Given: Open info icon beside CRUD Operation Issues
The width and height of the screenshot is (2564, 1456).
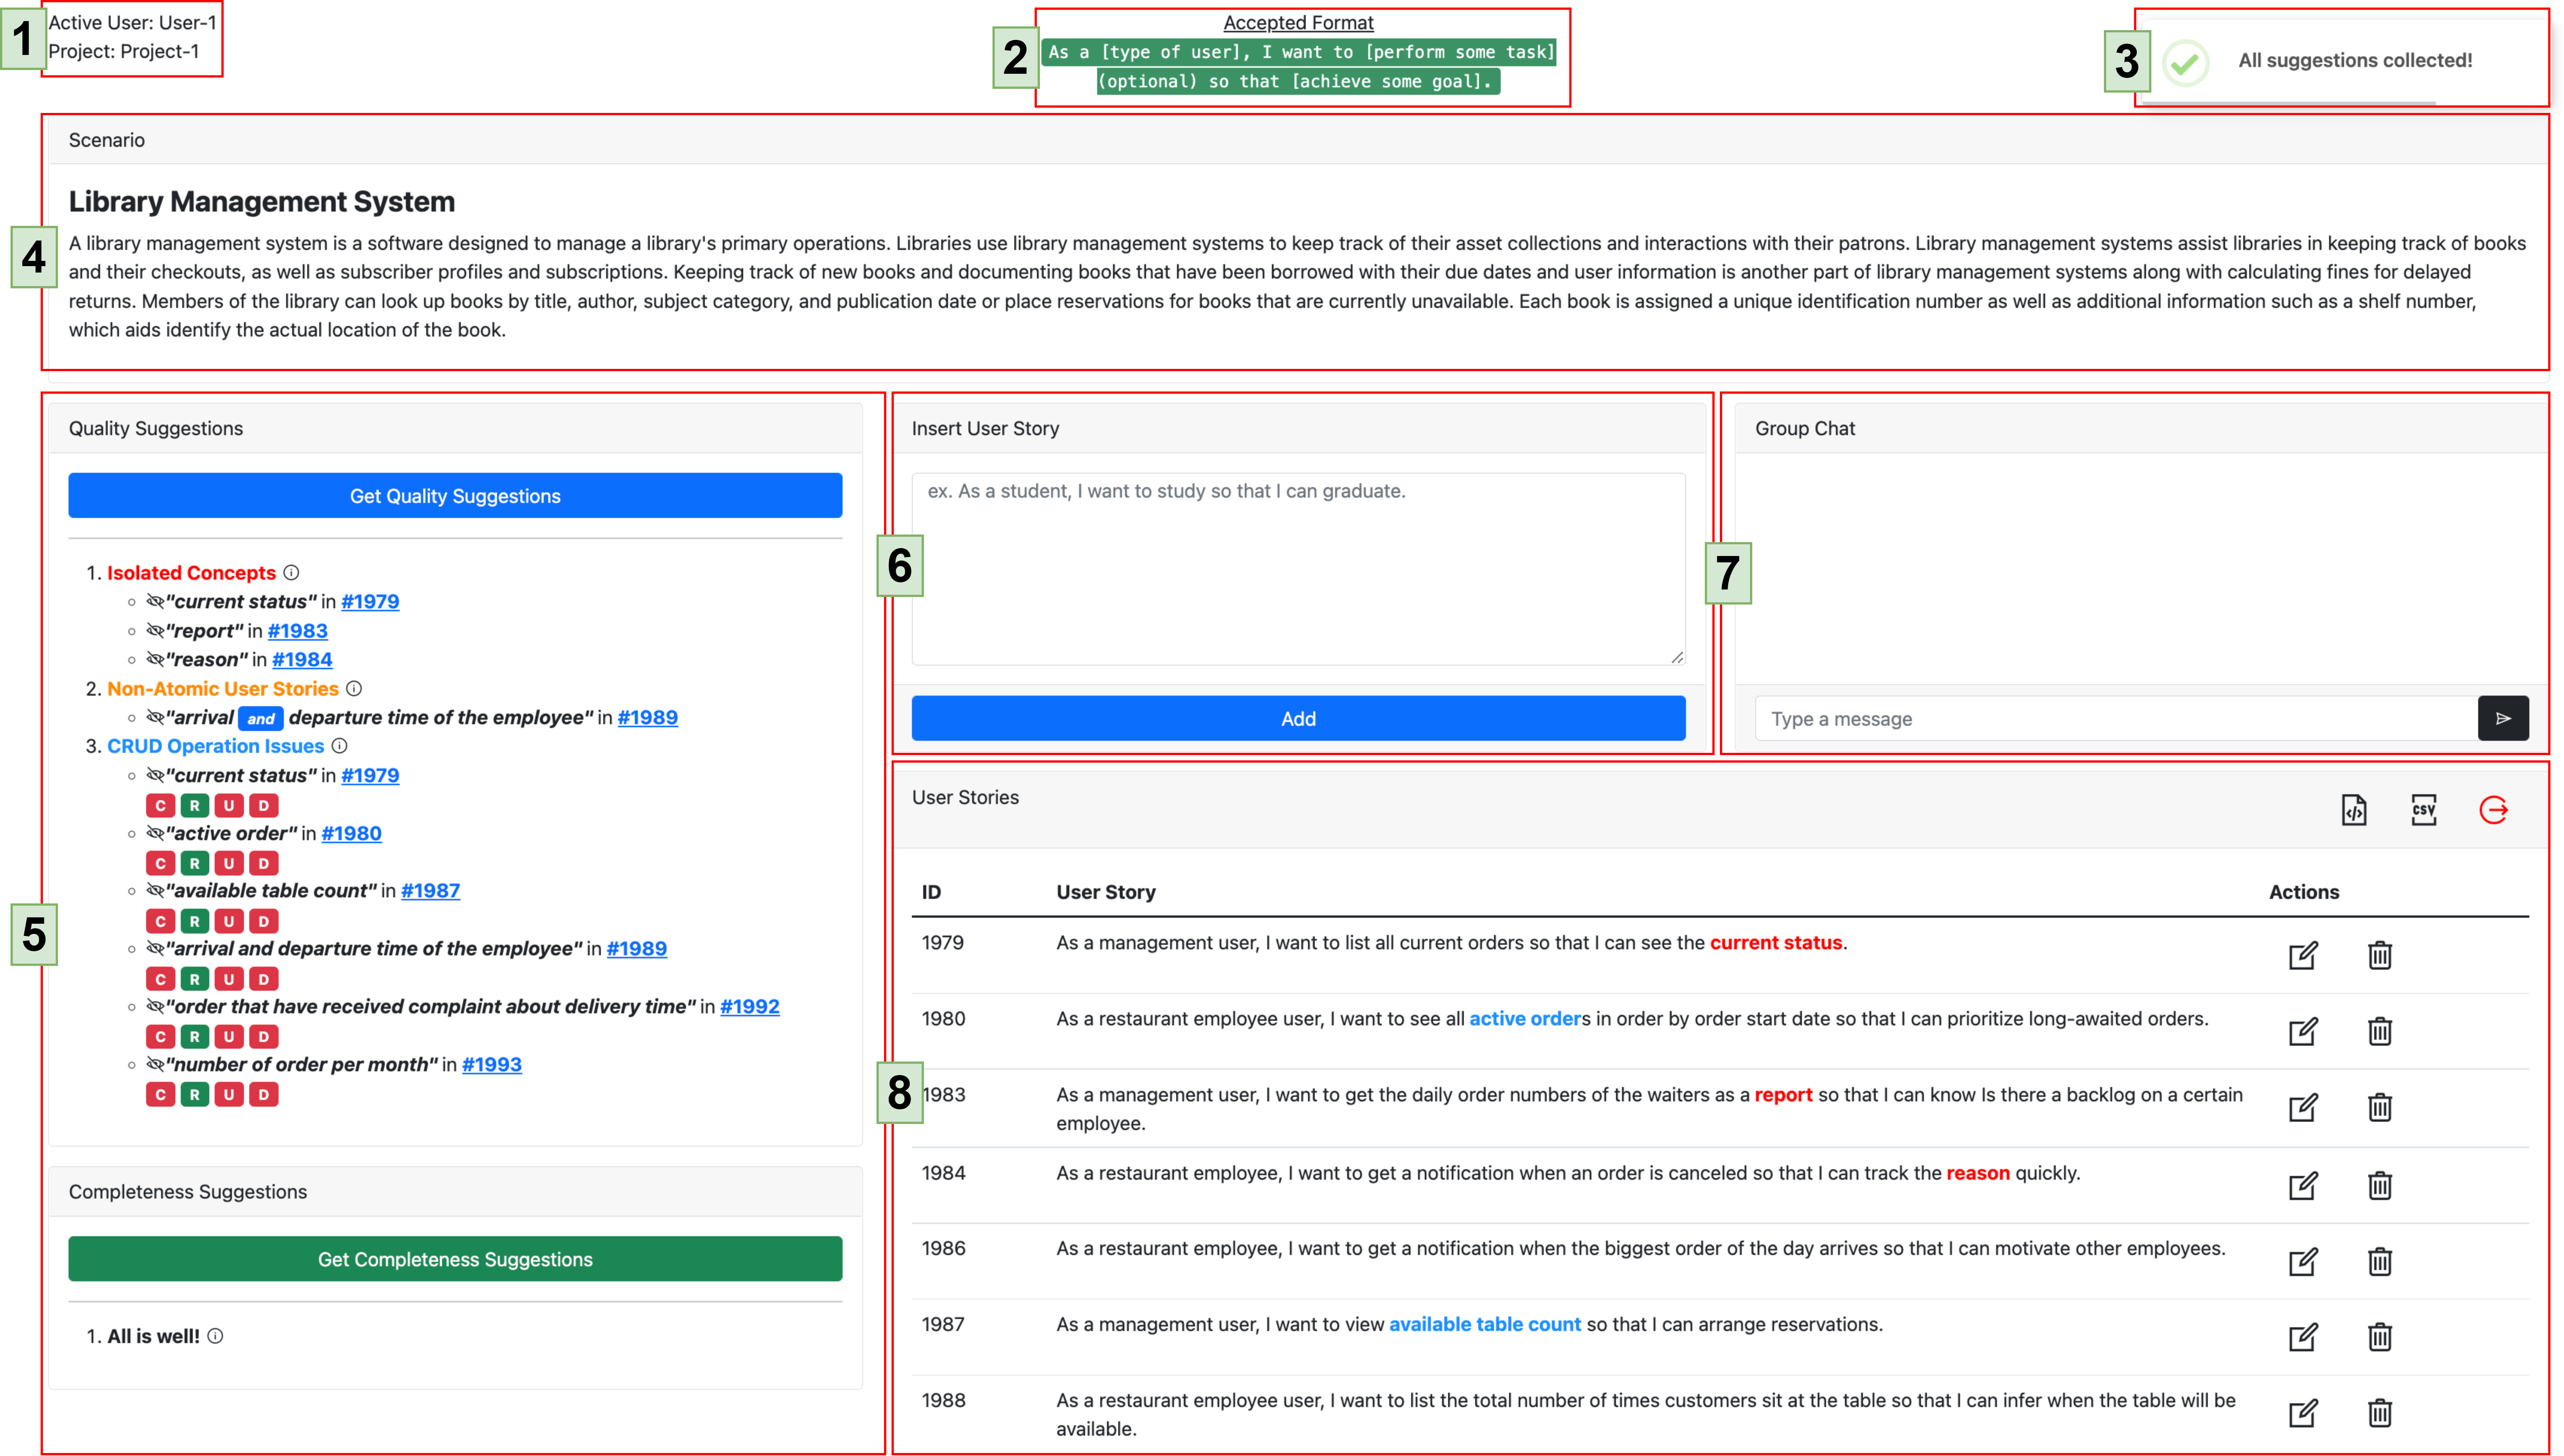Looking at the screenshot, I should (x=339, y=746).
